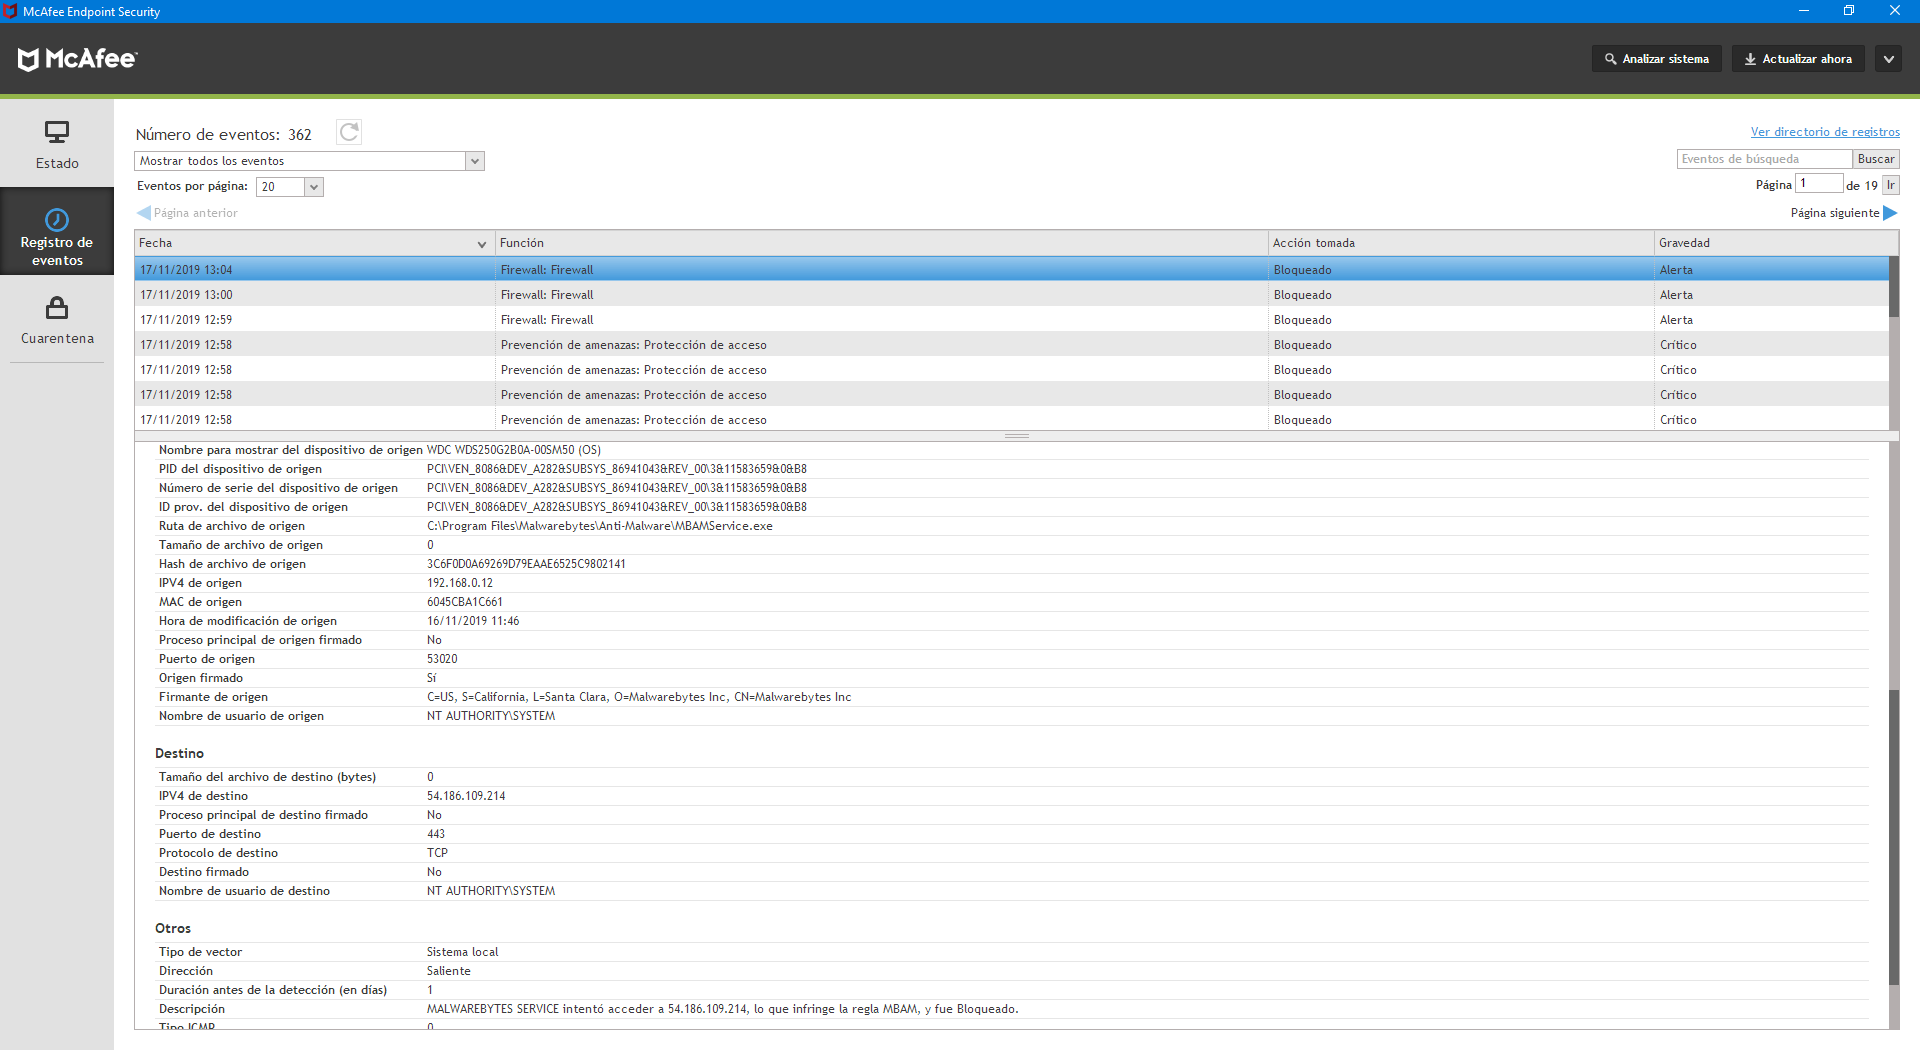Click the previous page arrow icon
Image resolution: width=1920 pixels, height=1050 pixels.
(144, 213)
